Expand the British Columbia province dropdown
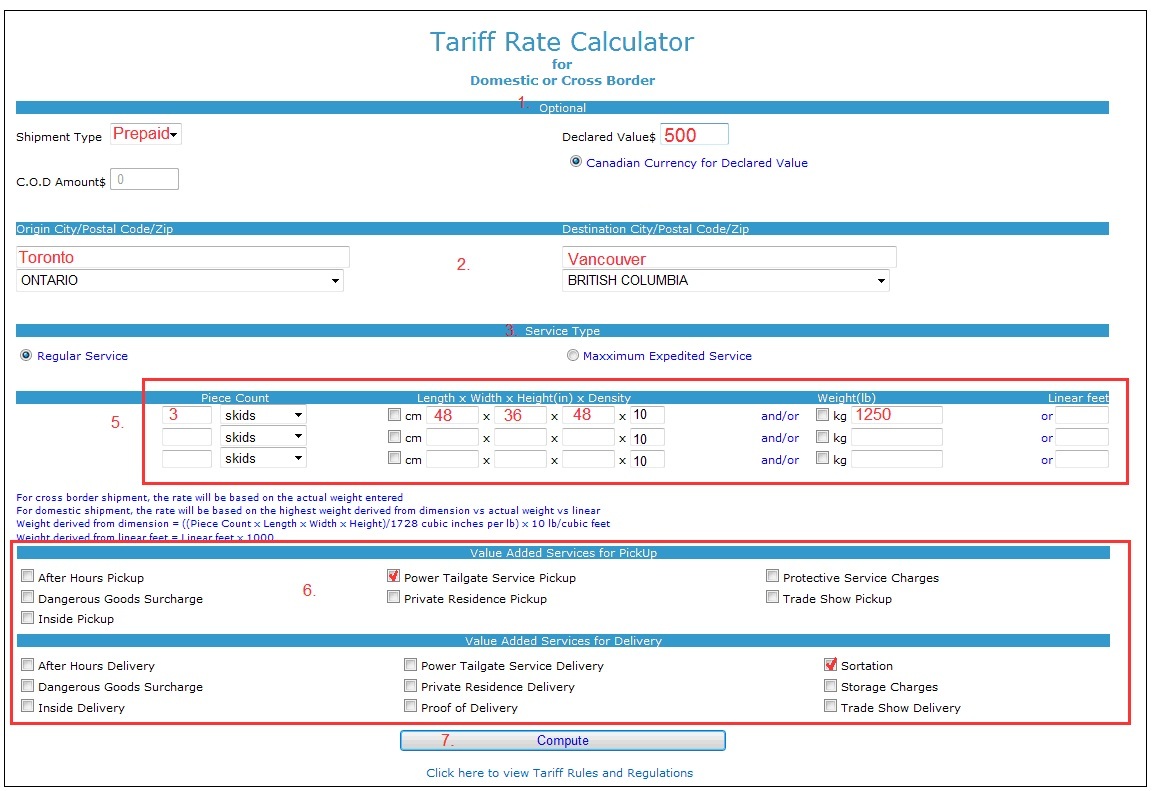 (x=725, y=281)
